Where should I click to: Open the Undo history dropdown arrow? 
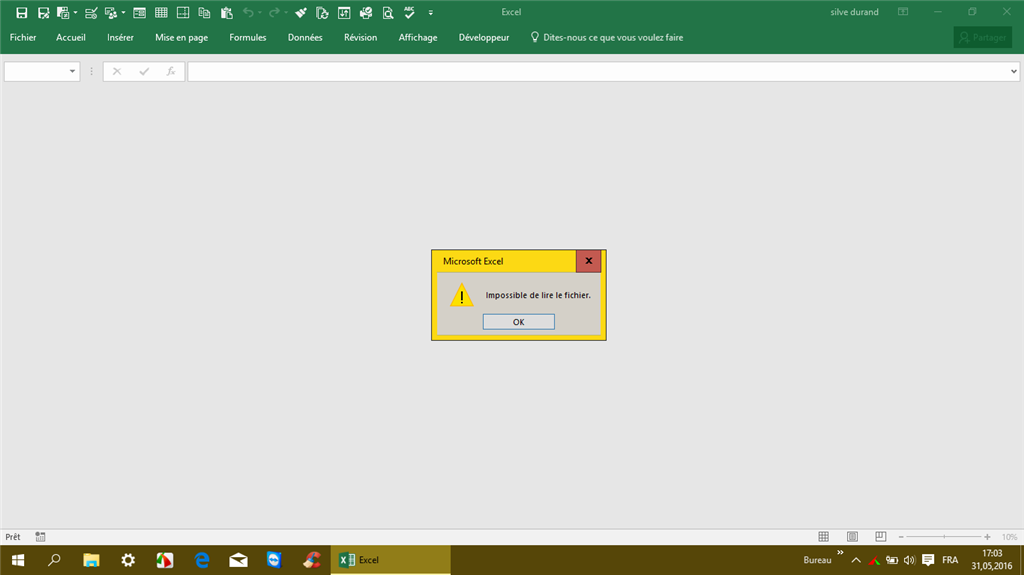pyautogui.click(x=260, y=12)
